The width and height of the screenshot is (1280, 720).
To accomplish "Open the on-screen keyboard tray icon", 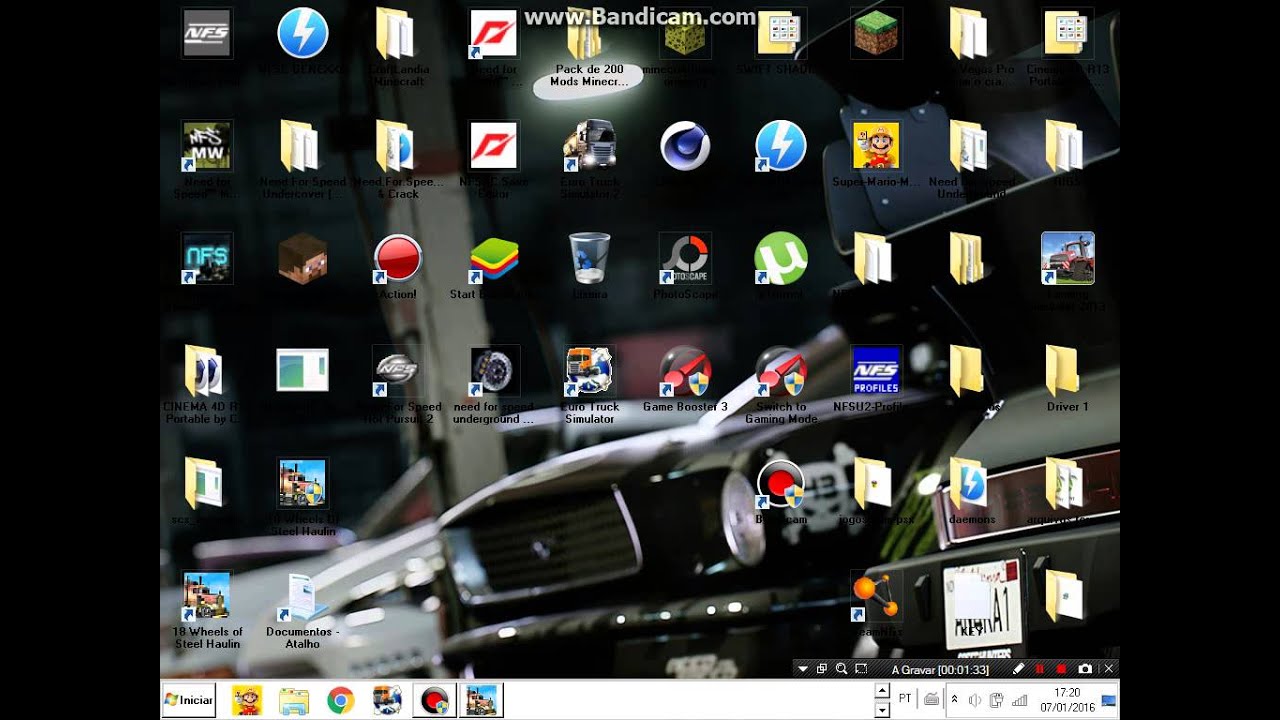I will coord(931,700).
